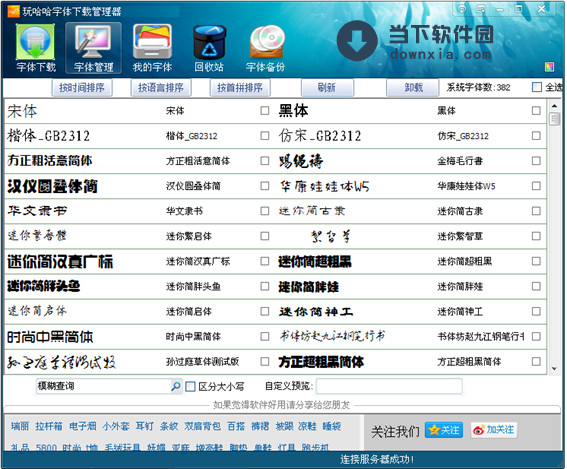The height and width of the screenshot is (469, 567).
Task: Click the 自定义预览 preview text field
Action: click(x=389, y=386)
